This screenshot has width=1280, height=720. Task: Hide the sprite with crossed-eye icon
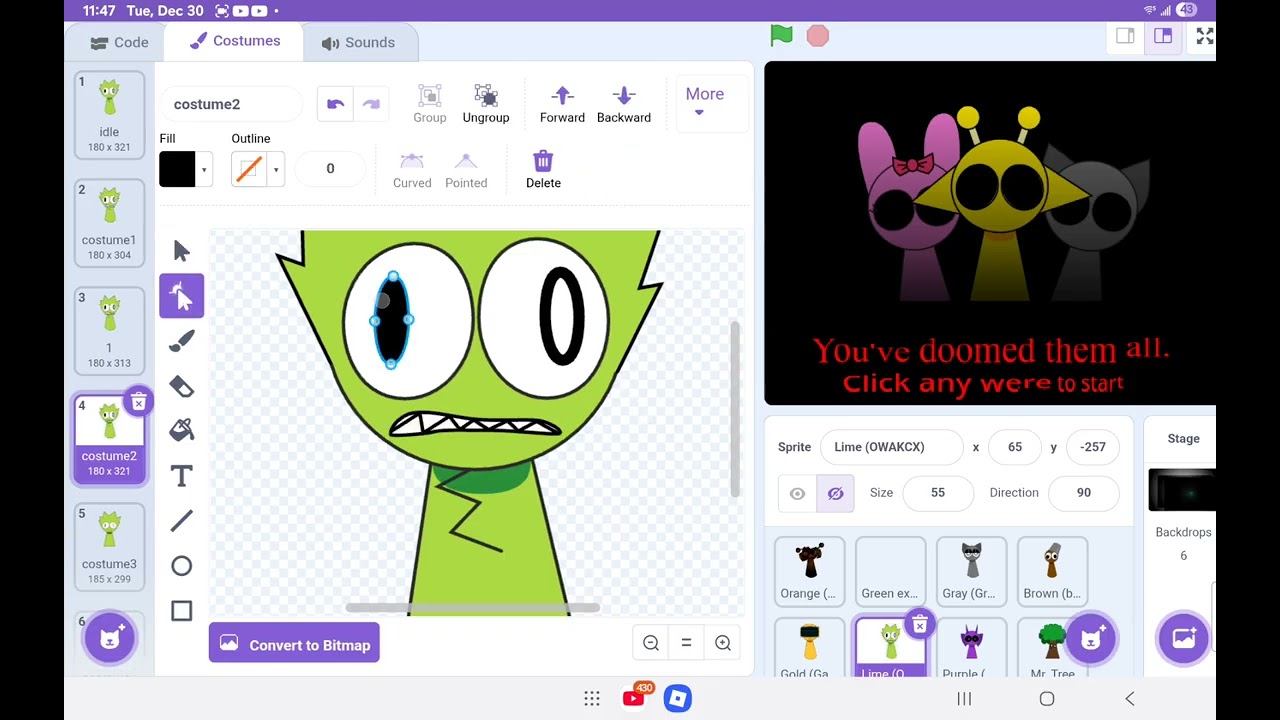pos(835,493)
